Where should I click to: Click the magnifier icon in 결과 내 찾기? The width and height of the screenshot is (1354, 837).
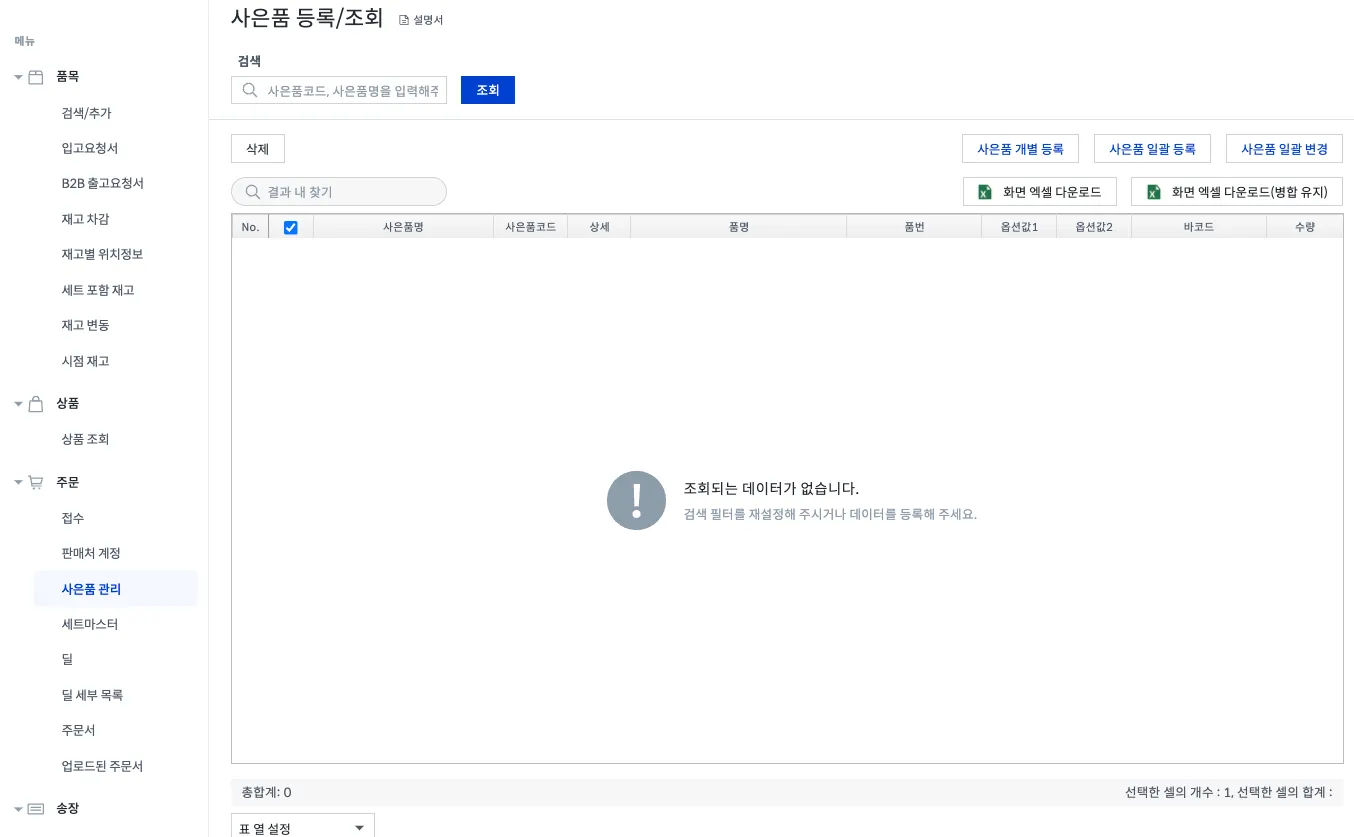tap(253, 192)
